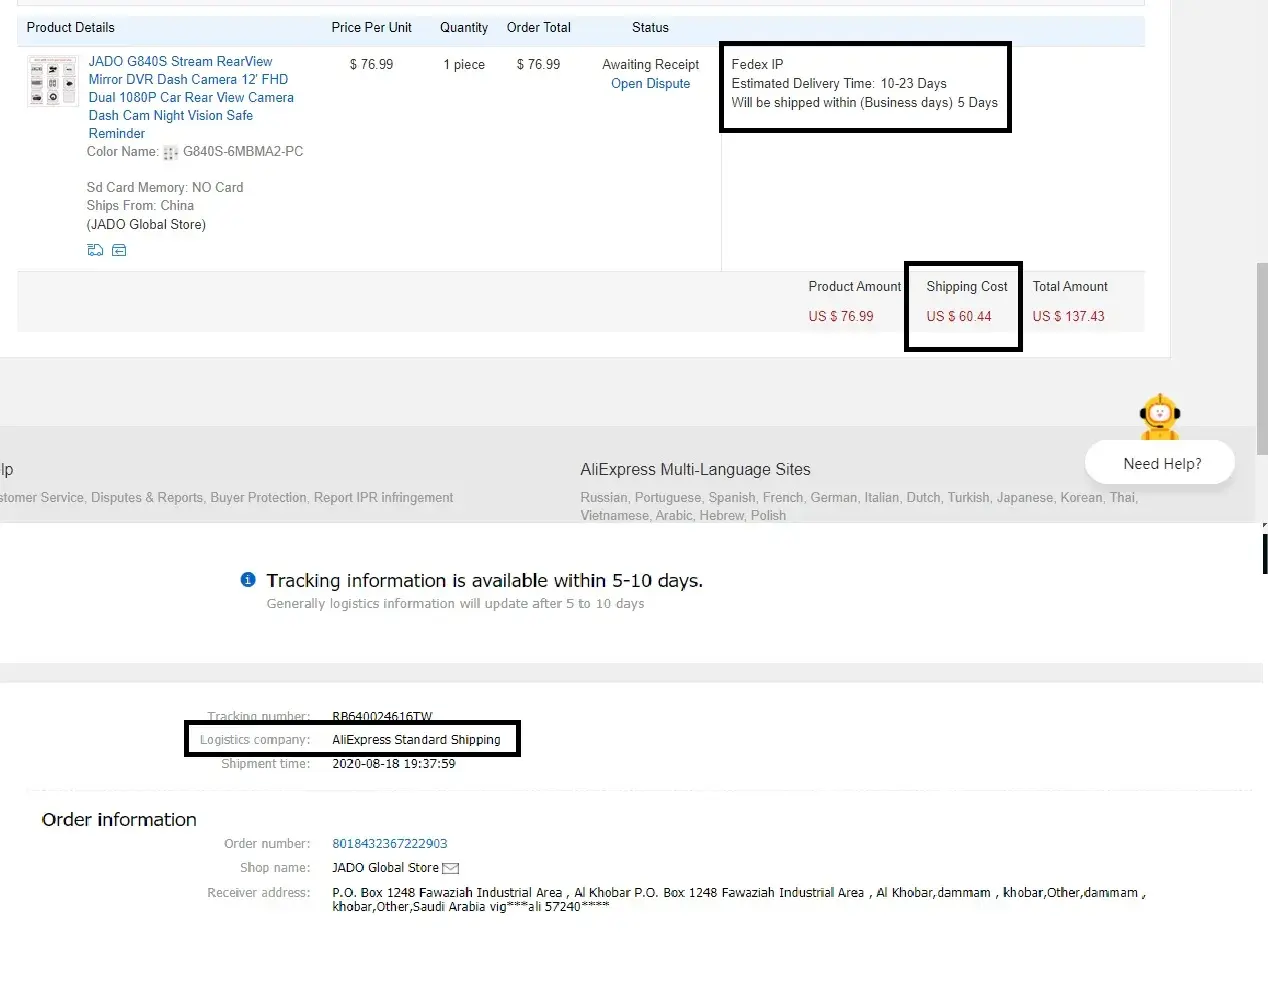Click the delivery truck icon under JADO Global Store

[95, 250]
